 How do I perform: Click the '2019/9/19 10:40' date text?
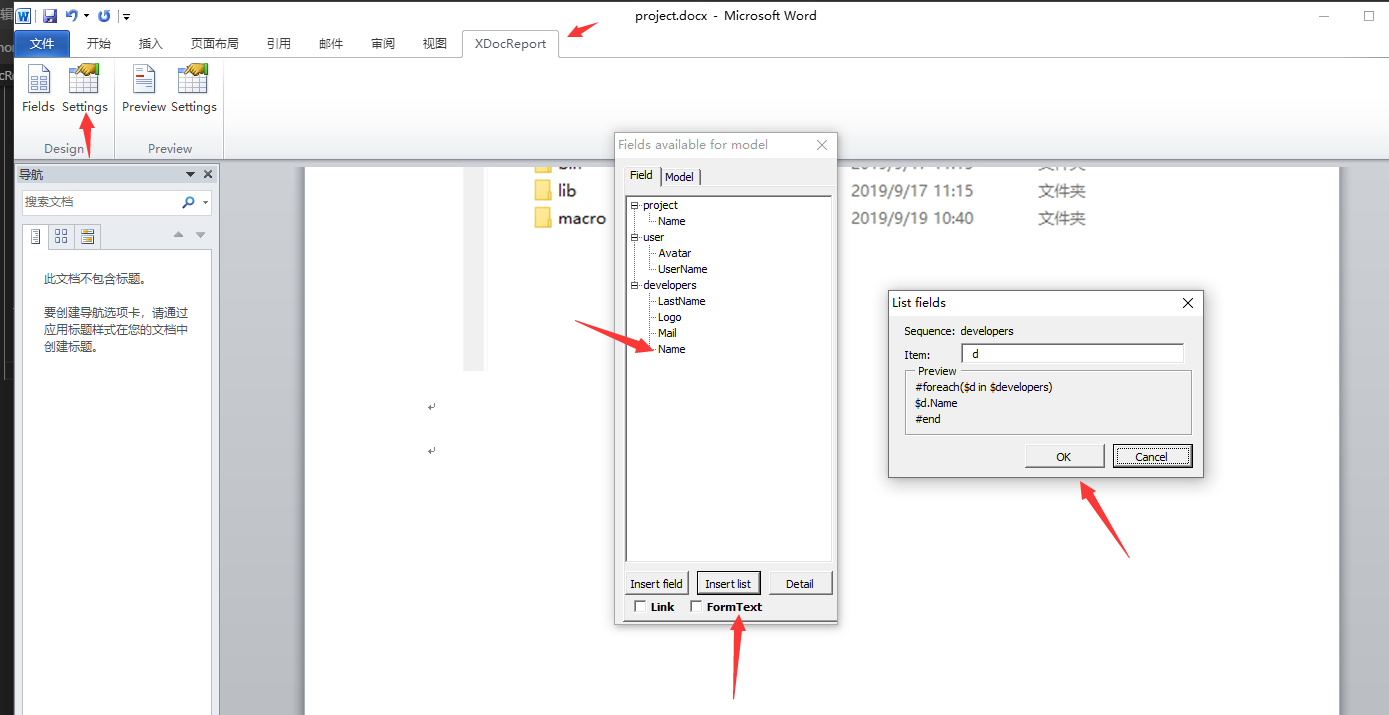(912, 218)
